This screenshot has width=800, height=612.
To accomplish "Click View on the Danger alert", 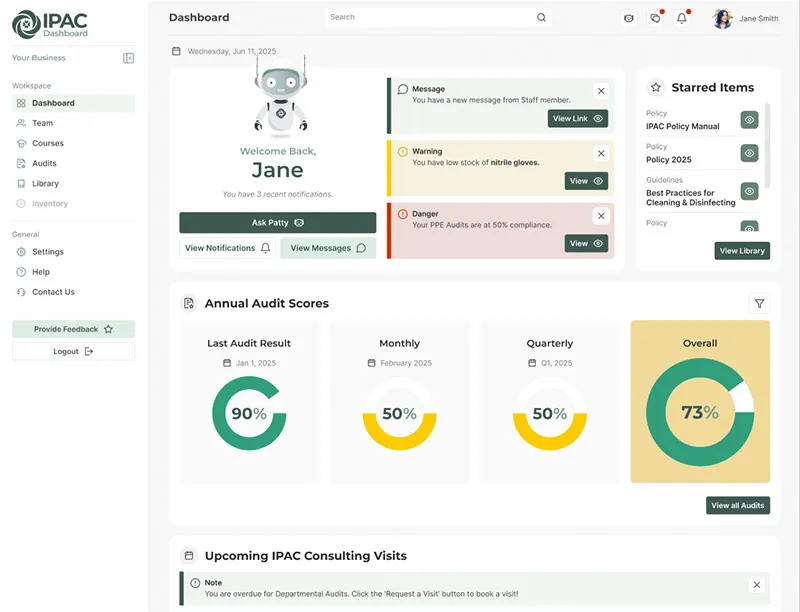I will 586,243.
